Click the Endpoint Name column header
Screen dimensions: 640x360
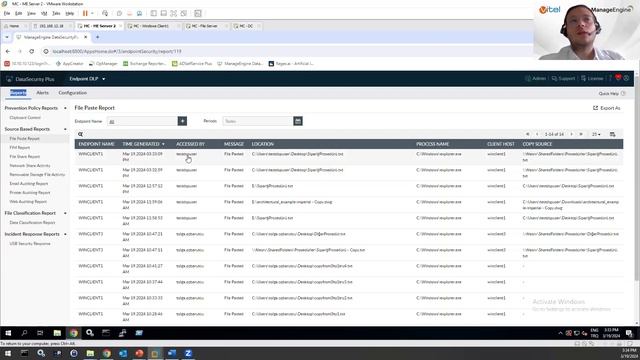(96, 144)
